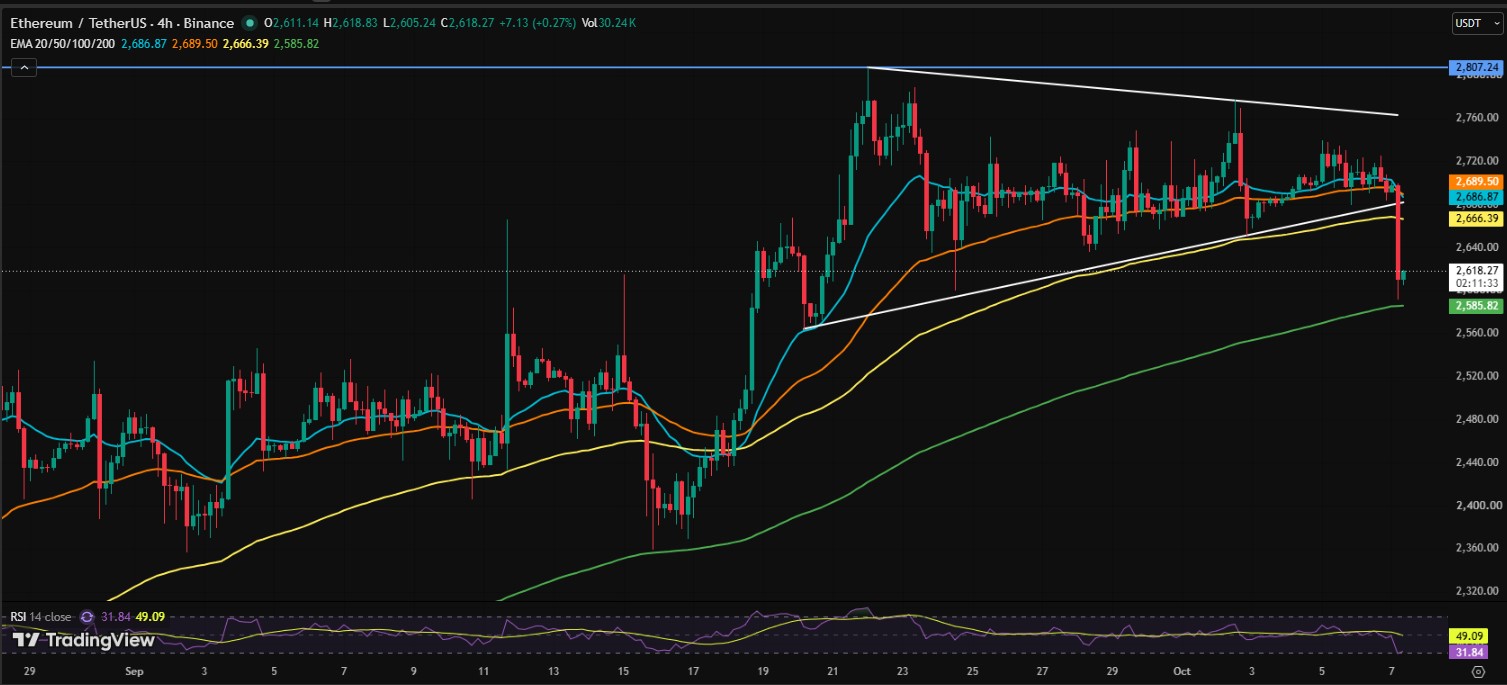Click the current price tag 2,618.27
The width and height of the screenshot is (1507, 685).
click(x=1476, y=270)
